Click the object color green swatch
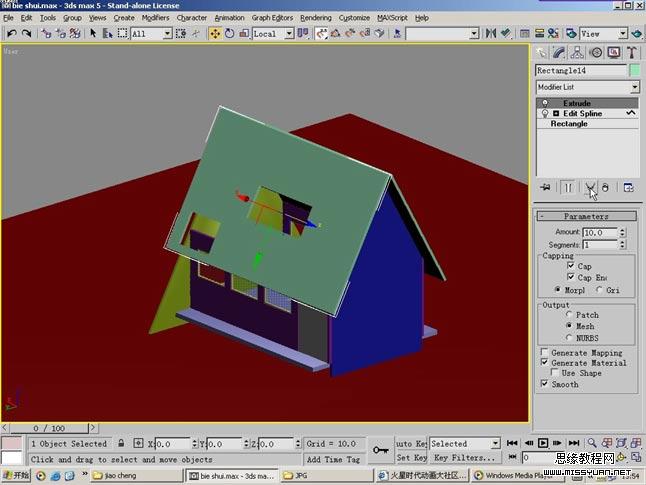 pos(635,70)
